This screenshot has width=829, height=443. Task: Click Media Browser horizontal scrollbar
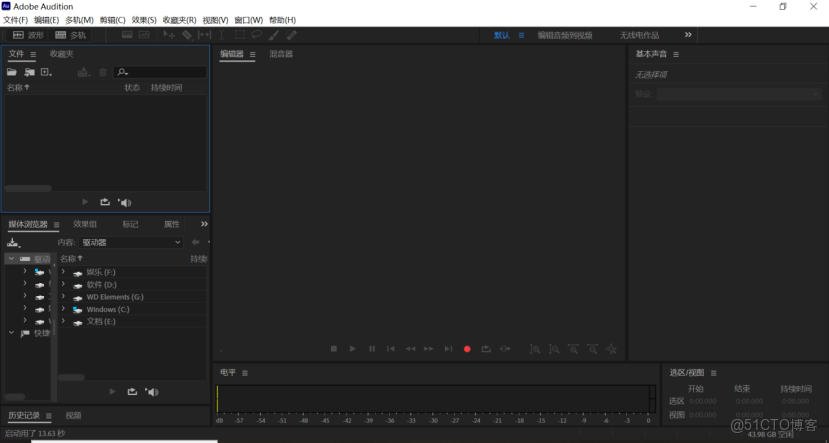pos(71,377)
